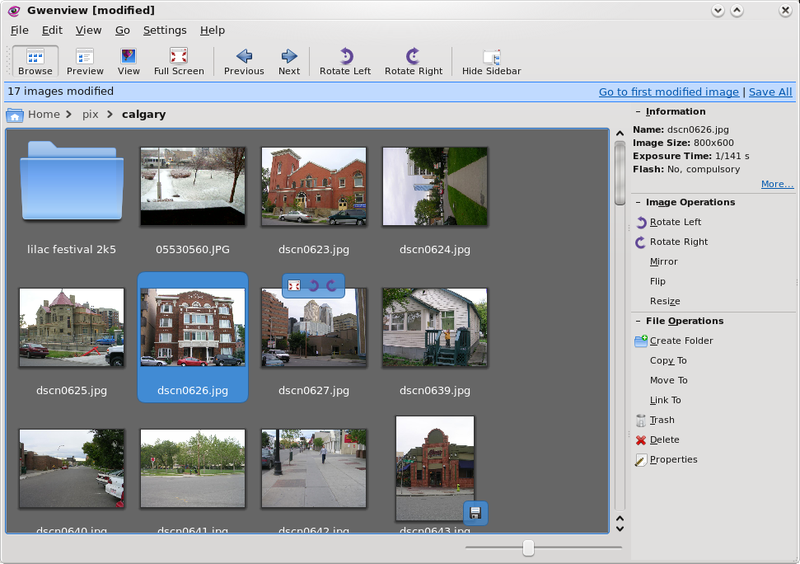
Task: Open the Settings menu
Action: tap(165, 31)
